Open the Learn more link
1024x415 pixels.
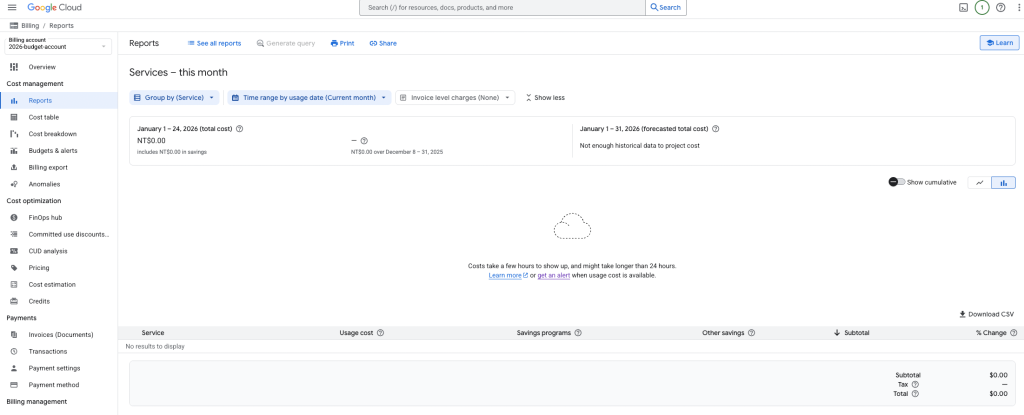click(x=507, y=276)
